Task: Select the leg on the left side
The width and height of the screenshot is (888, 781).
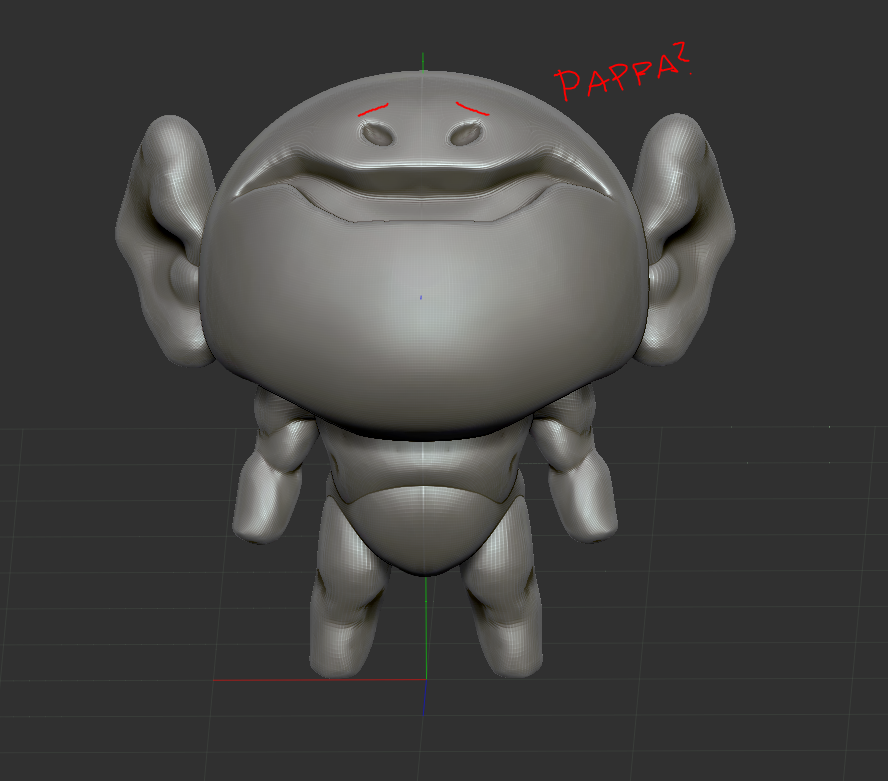Action: (x=345, y=610)
